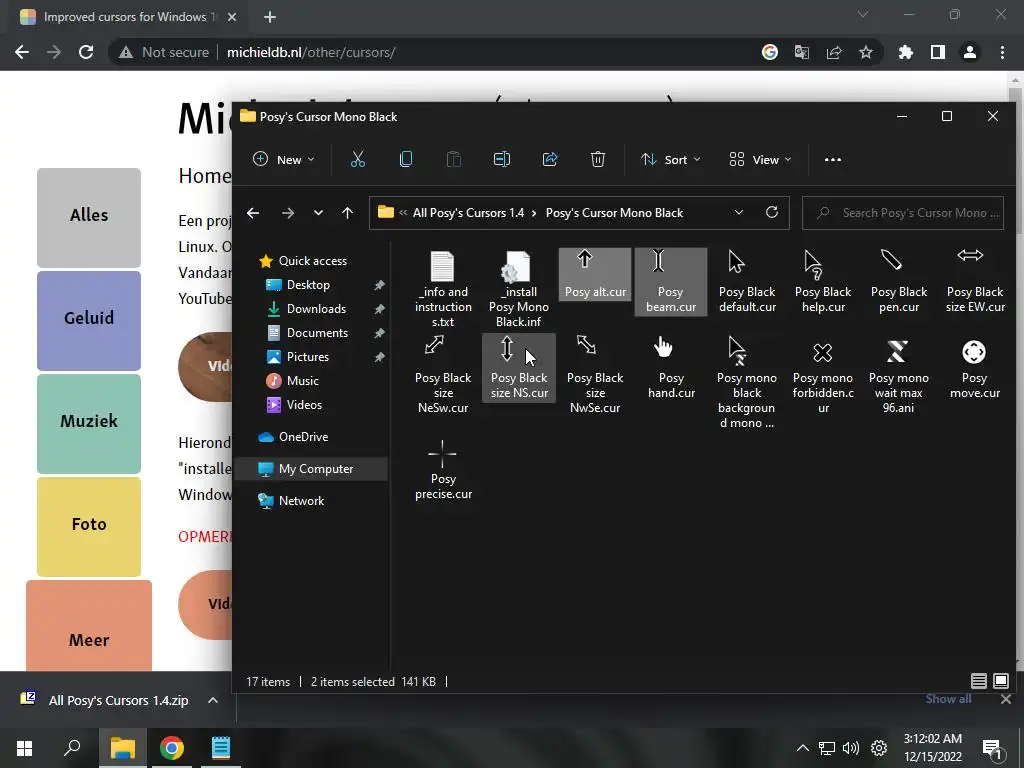The height and width of the screenshot is (768, 1024).
Task: Open Chrome extensions puzzle icon
Action: [906, 52]
